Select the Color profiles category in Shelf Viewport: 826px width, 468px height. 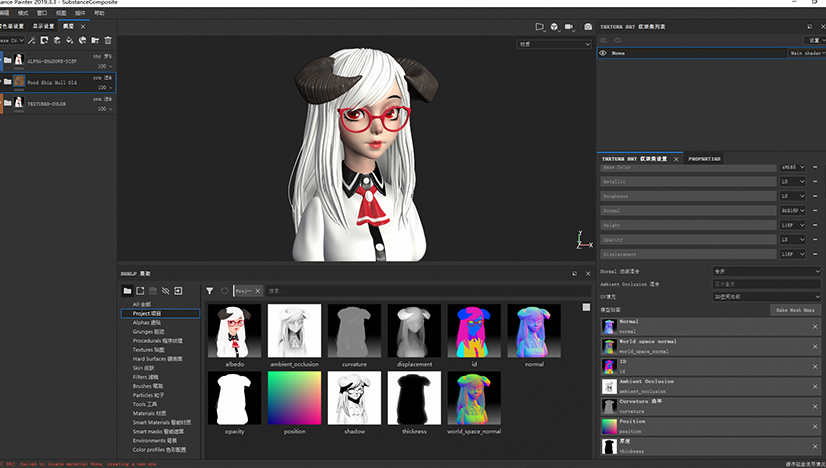(x=159, y=450)
